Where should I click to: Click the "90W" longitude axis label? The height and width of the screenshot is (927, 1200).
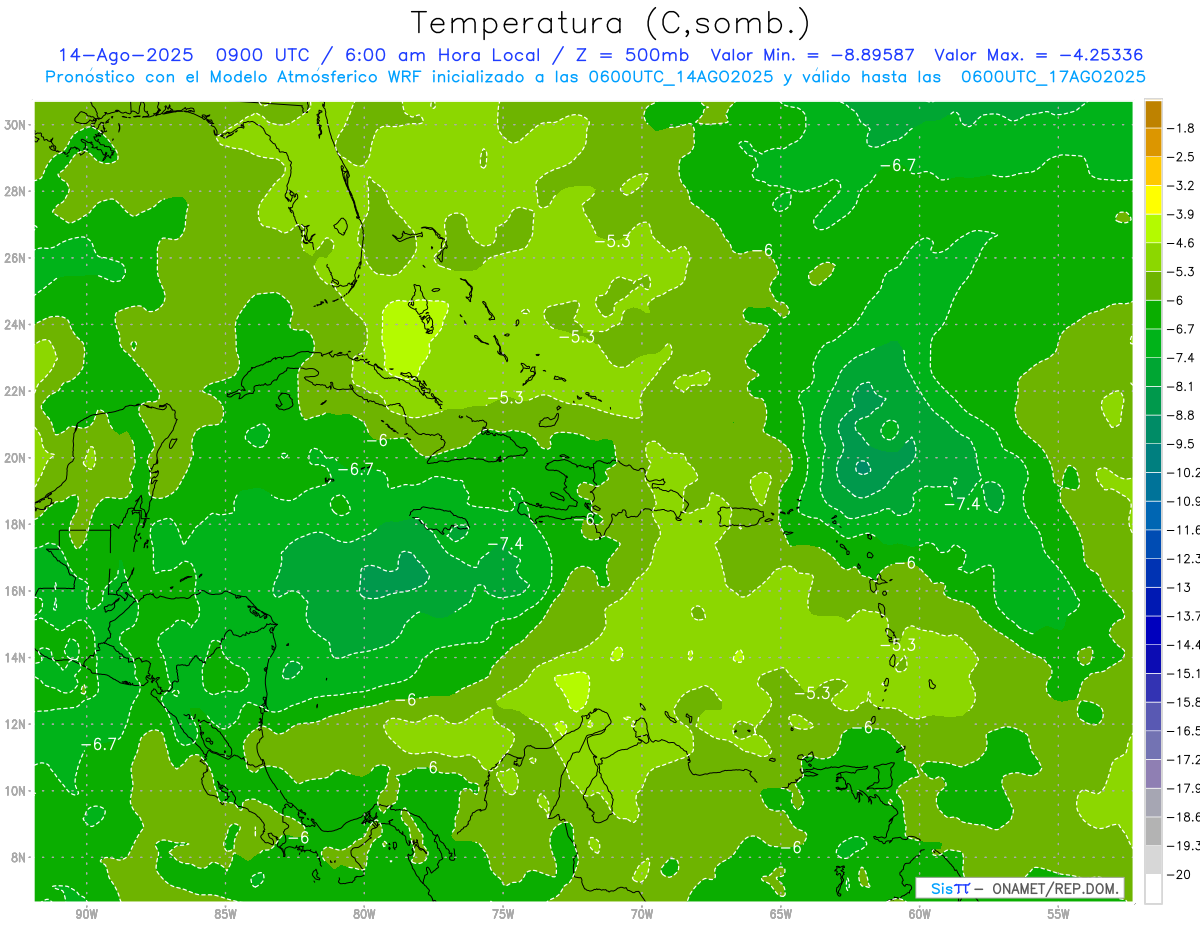point(86,914)
